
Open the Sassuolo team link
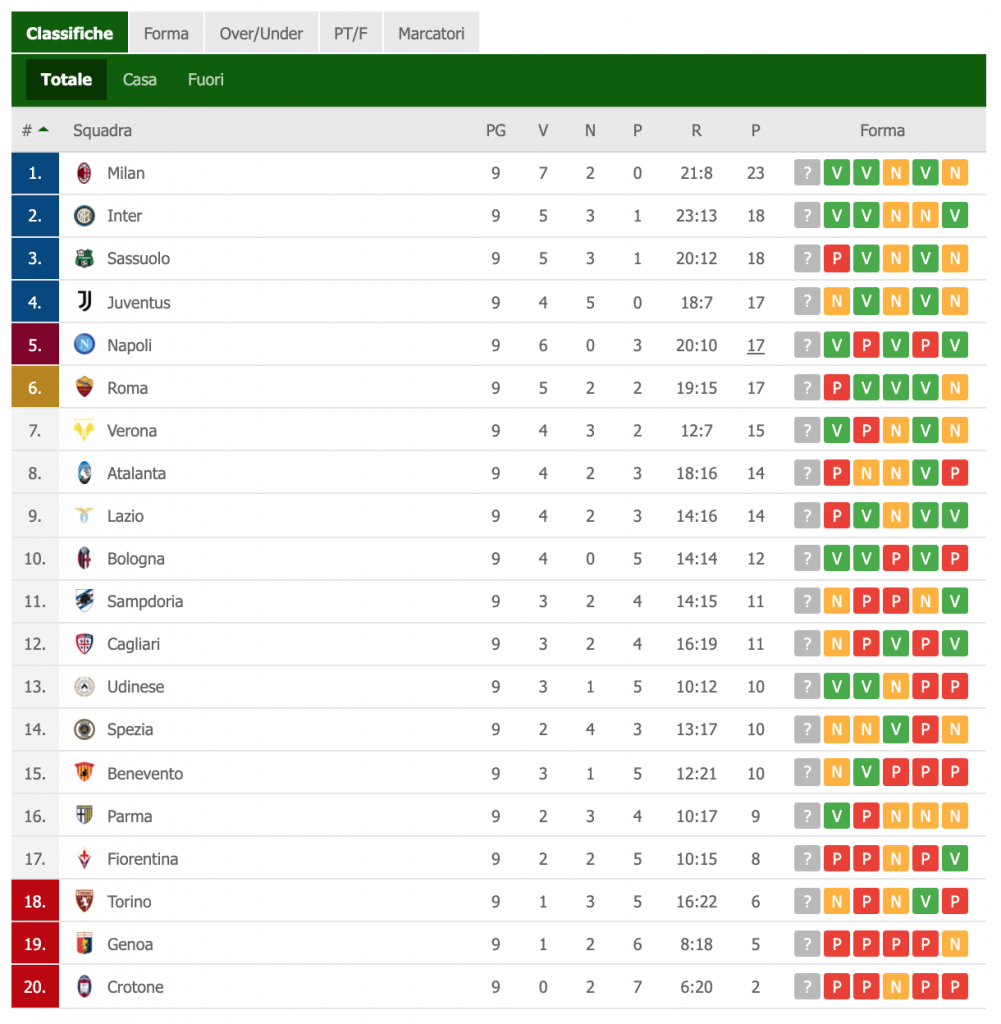pyautogui.click(x=139, y=259)
